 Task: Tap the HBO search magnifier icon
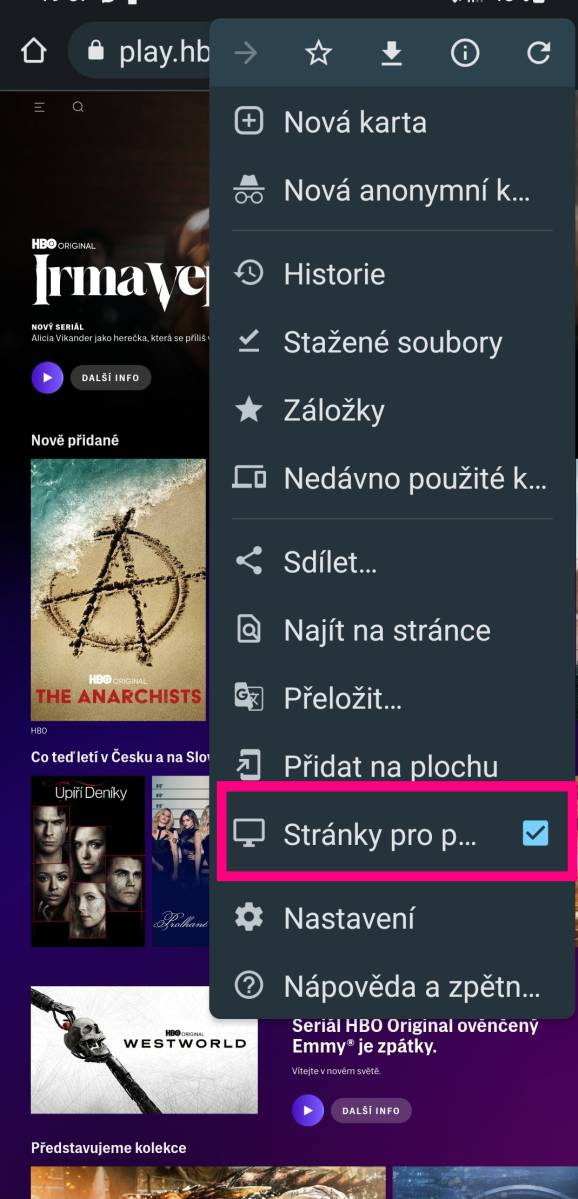click(78, 107)
